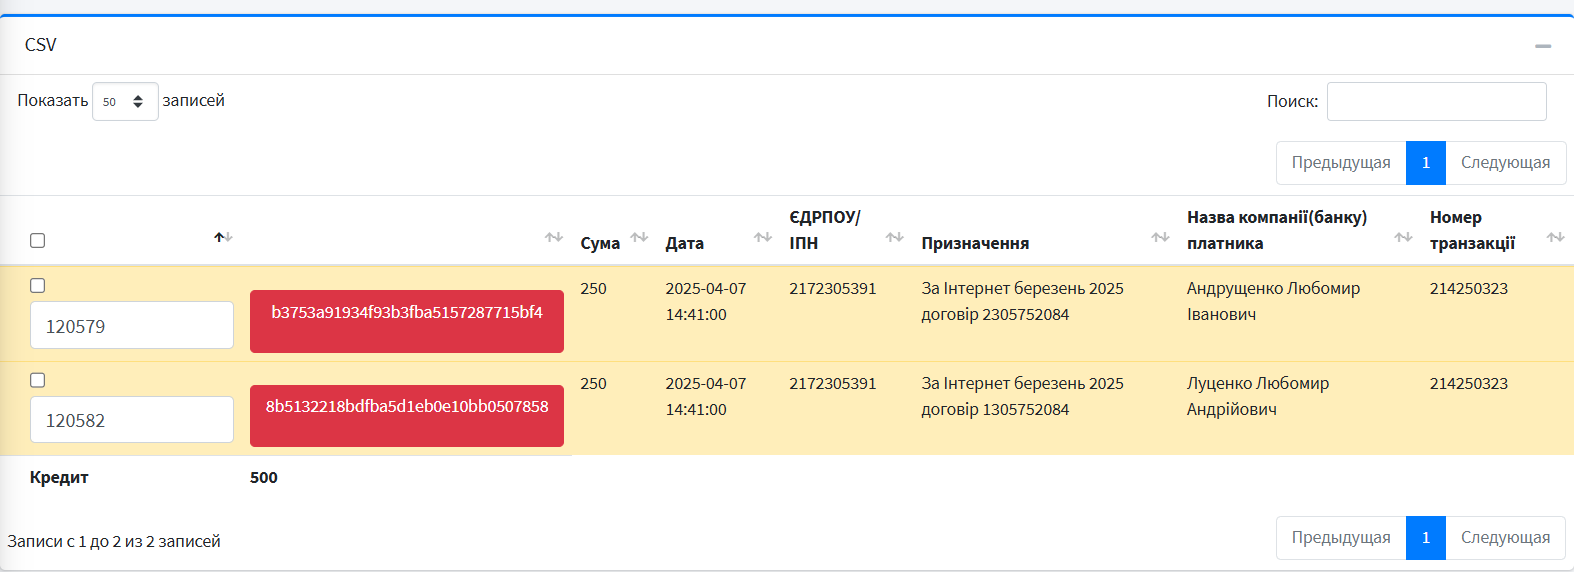Viewport: 1574px width, 572px height.
Task: Sort by the hash column arrows
Action: pyautogui.click(x=554, y=237)
